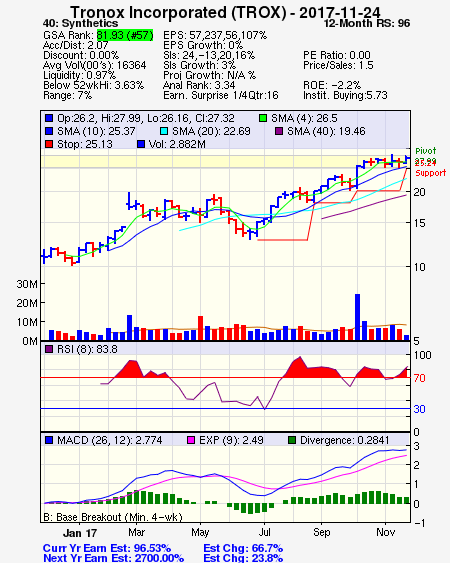The image size is (450, 563).
Task: Click the Anal Rank: 3.34 text
Action: [199, 85]
